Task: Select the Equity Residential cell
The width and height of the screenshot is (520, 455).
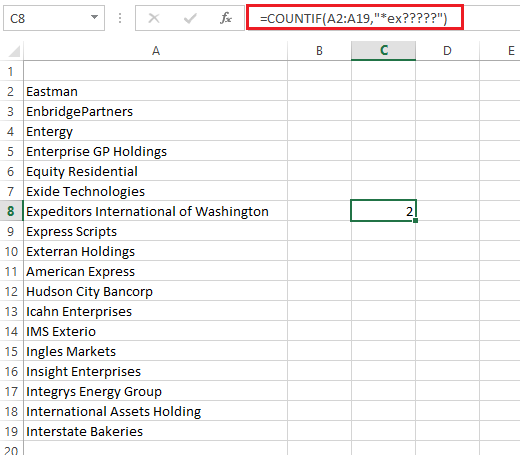Action: [x=156, y=171]
